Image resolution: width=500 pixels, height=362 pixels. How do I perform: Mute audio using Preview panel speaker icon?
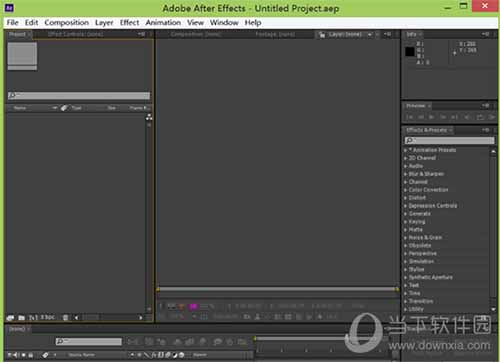coord(467,117)
